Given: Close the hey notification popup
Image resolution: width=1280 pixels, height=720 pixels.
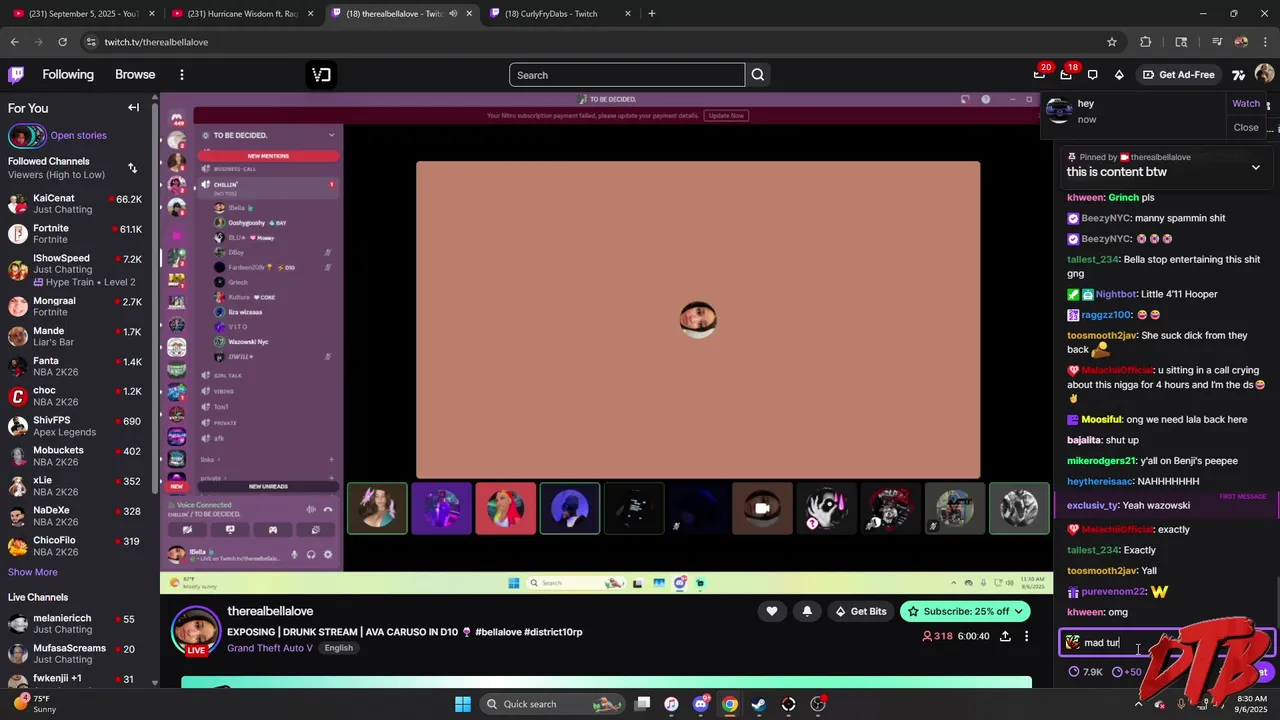Looking at the screenshot, I should [x=1246, y=128].
